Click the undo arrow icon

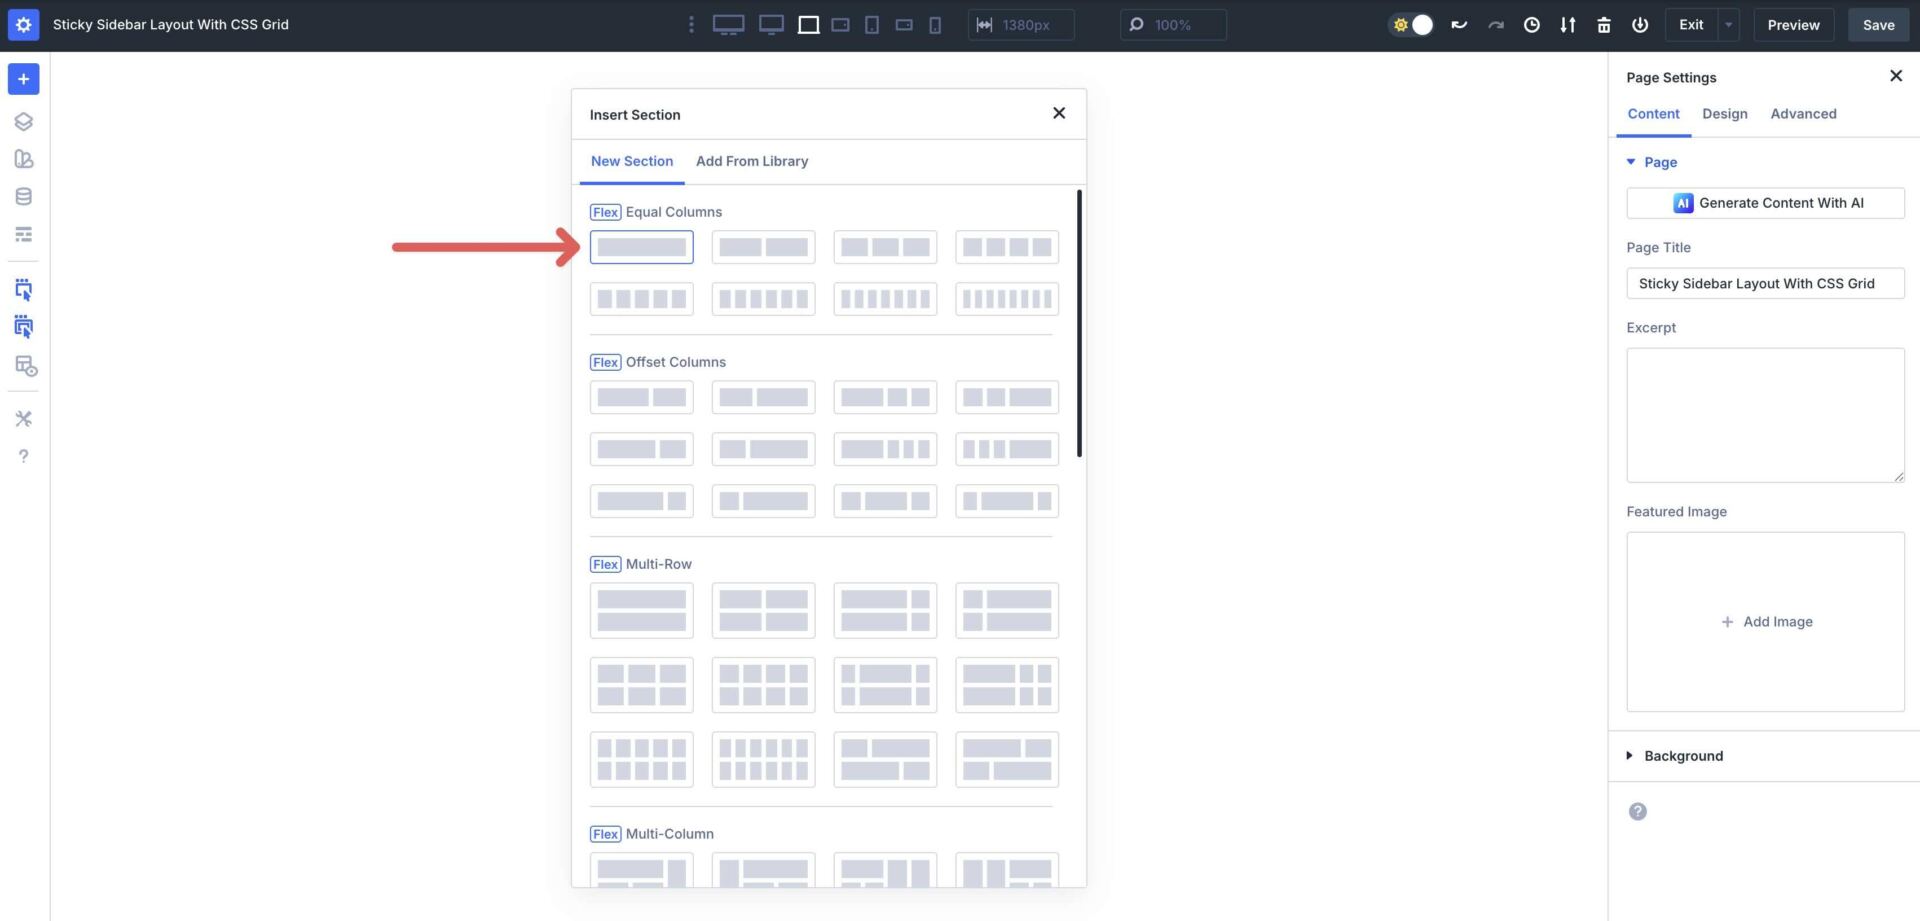[1459, 25]
